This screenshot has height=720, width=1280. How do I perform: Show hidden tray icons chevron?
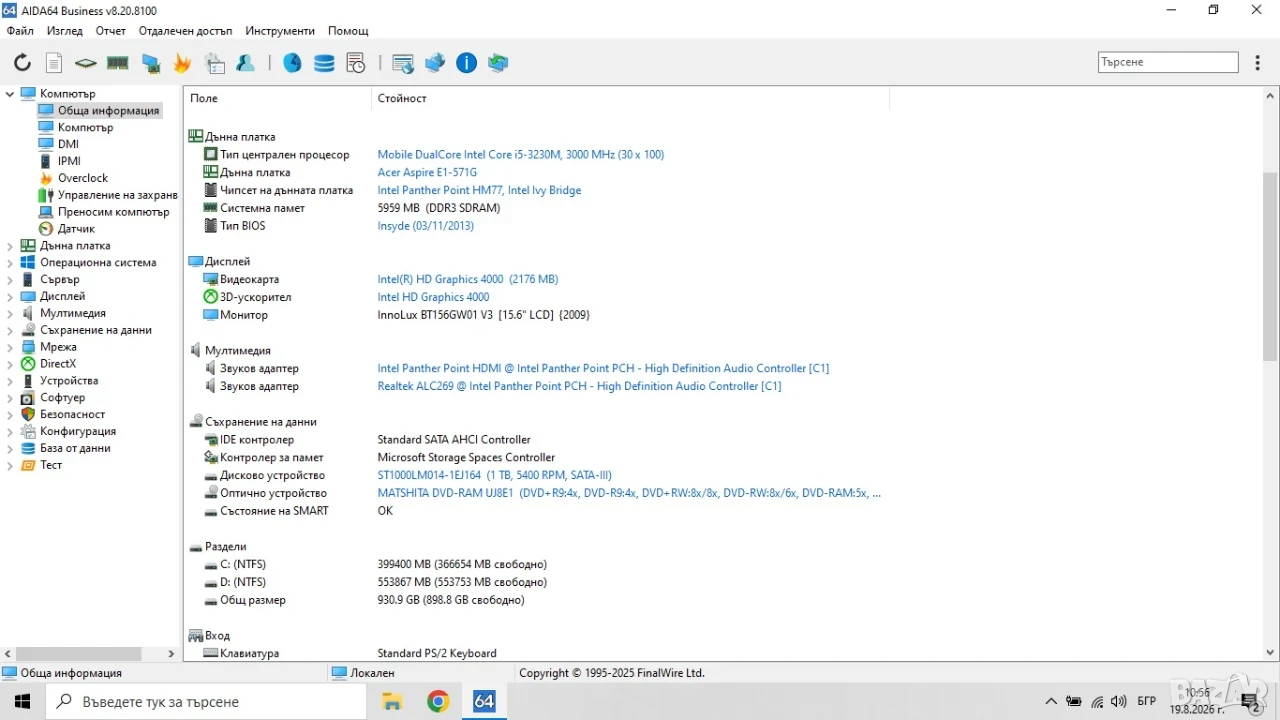1051,701
